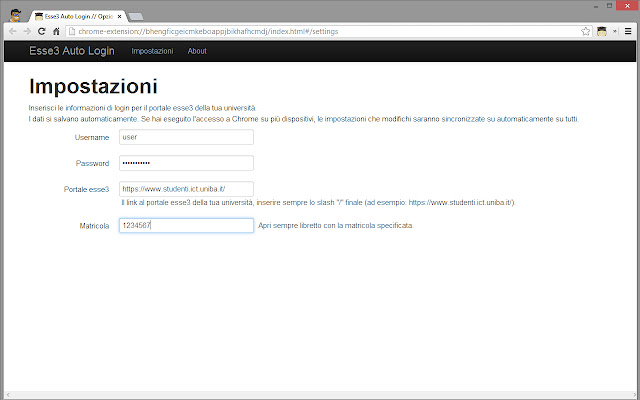Image resolution: width=640 pixels, height=400 pixels.
Task: Click the Username label
Action: 92,138
